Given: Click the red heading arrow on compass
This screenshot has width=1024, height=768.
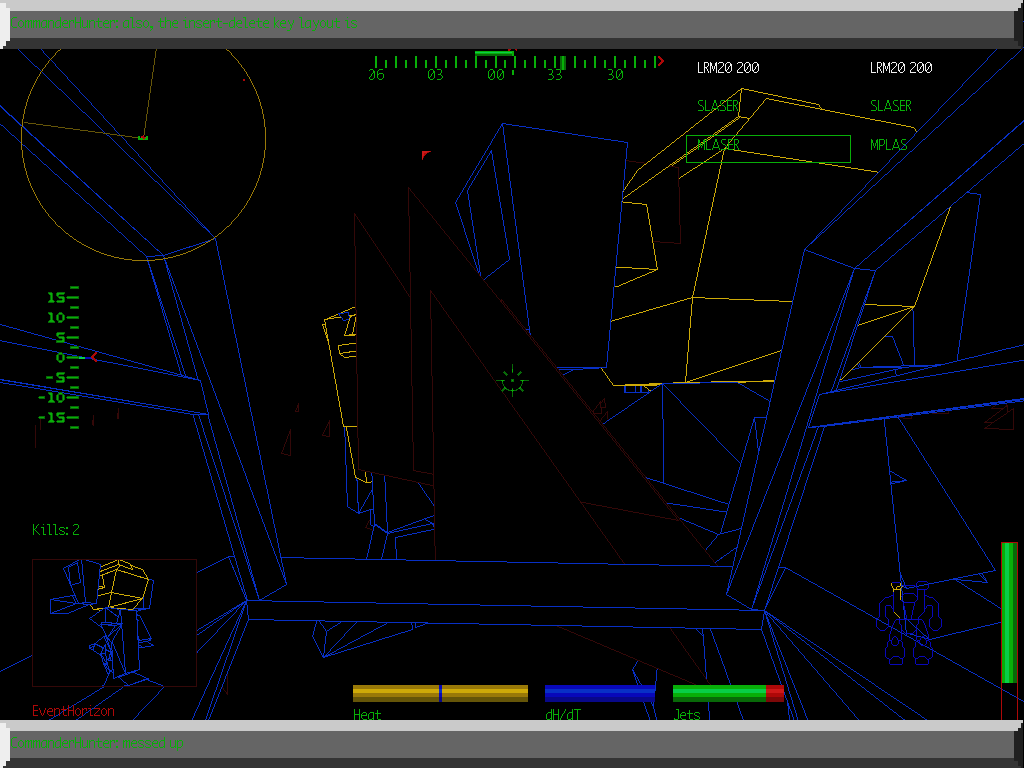Looking at the screenshot, I should tap(660, 62).
